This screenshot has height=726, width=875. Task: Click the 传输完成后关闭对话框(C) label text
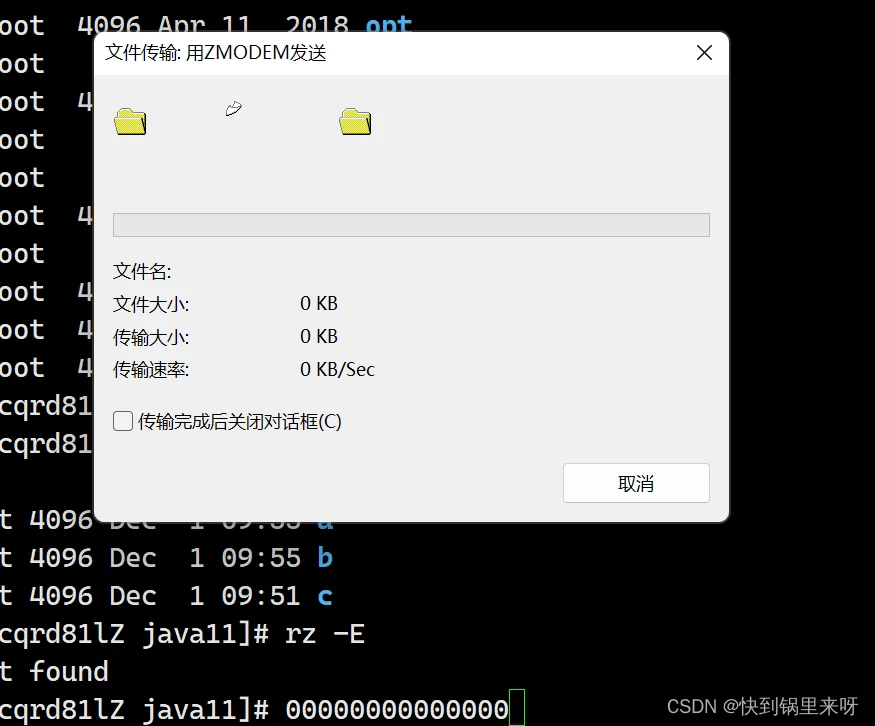coord(240,422)
